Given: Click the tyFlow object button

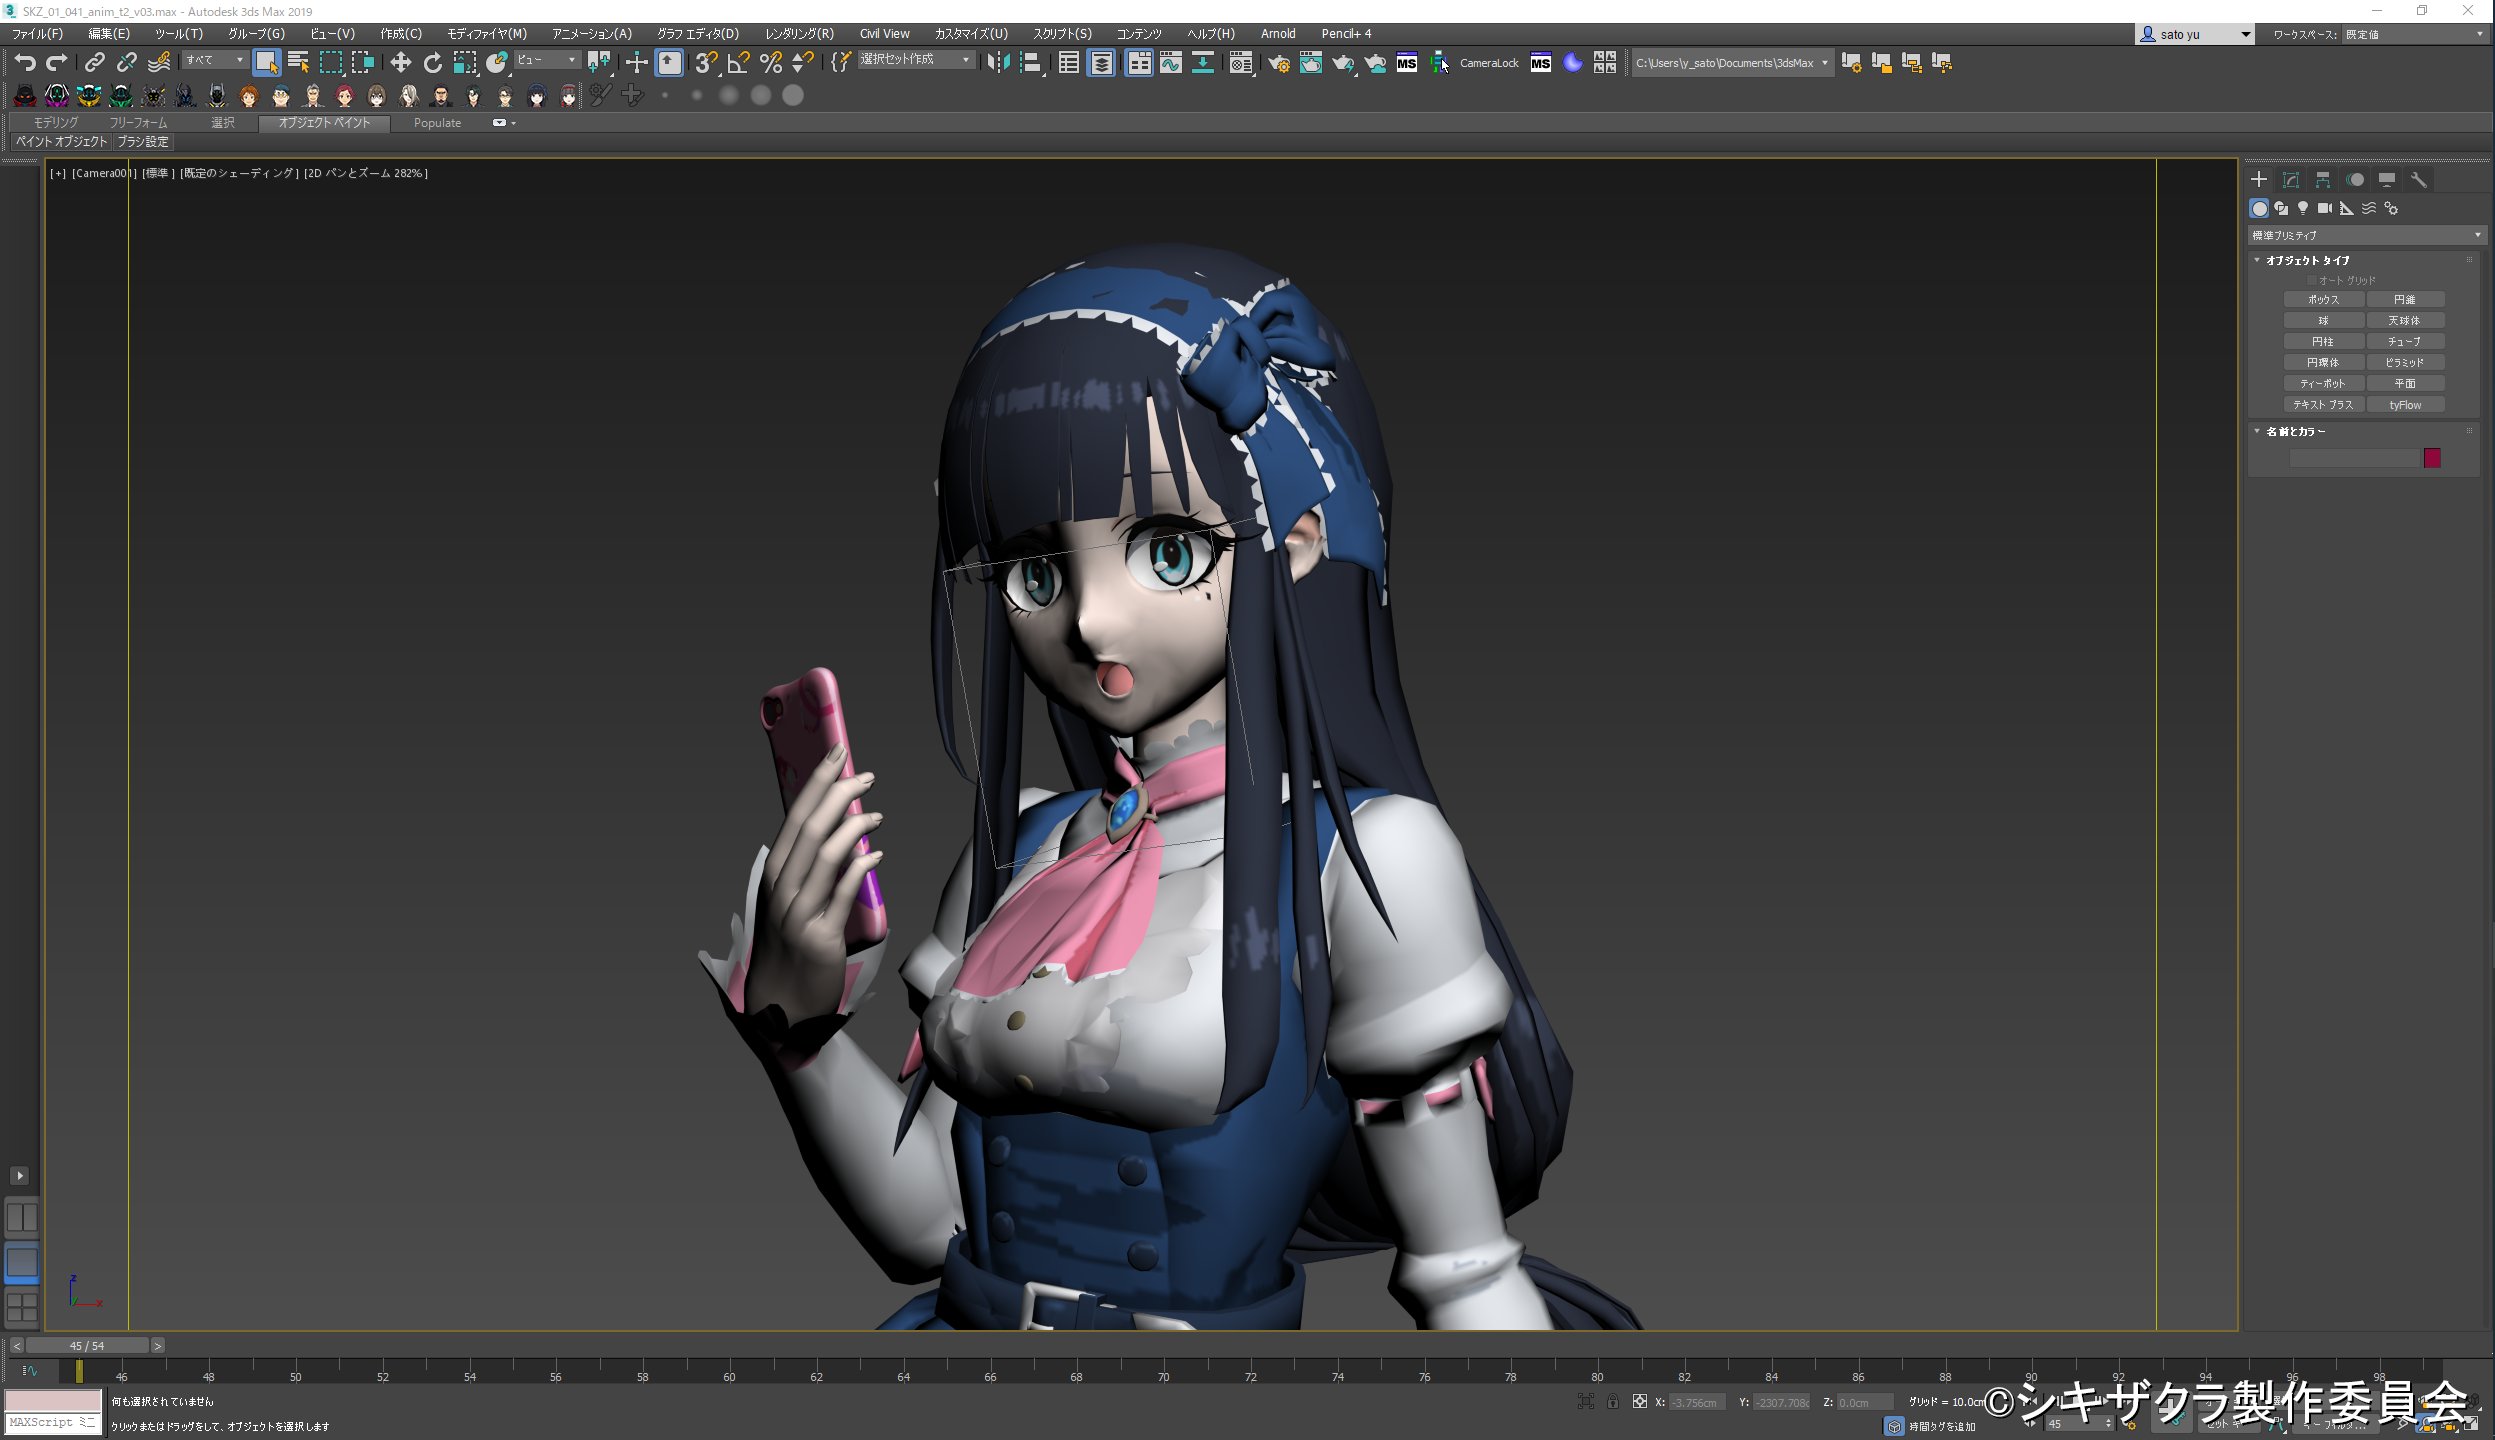Looking at the screenshot, I should click(2405, 405).
